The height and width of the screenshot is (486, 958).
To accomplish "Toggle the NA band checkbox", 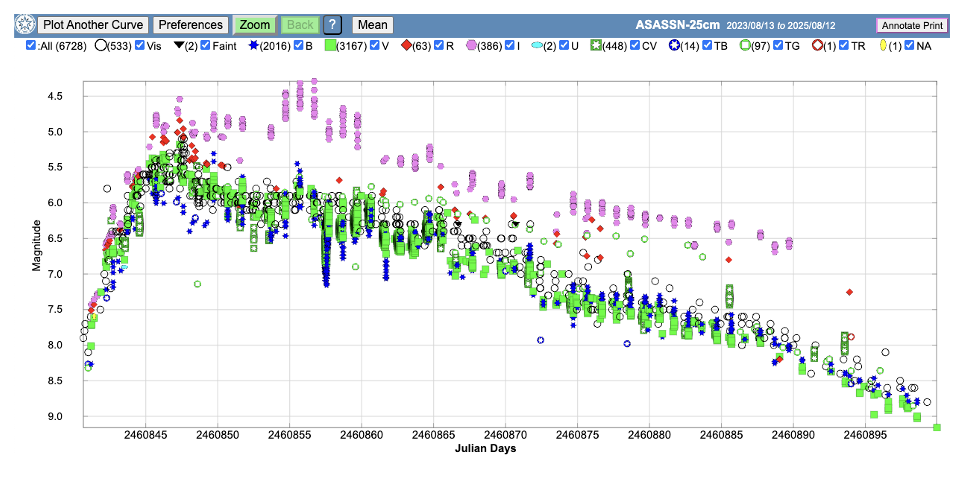I will coord(910,46).
